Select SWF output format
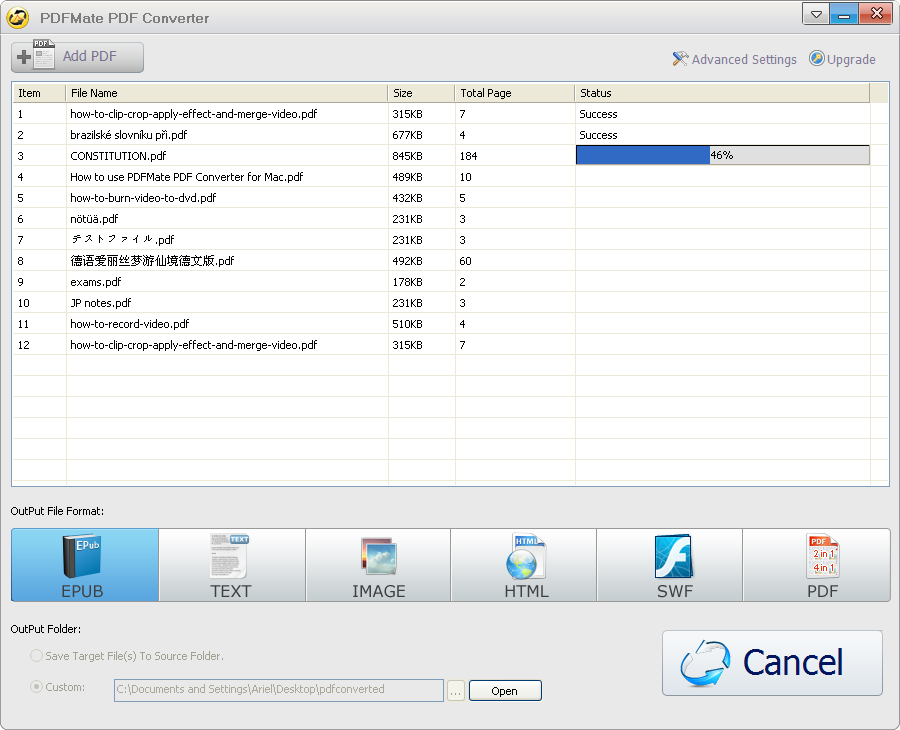 [670, 565]
